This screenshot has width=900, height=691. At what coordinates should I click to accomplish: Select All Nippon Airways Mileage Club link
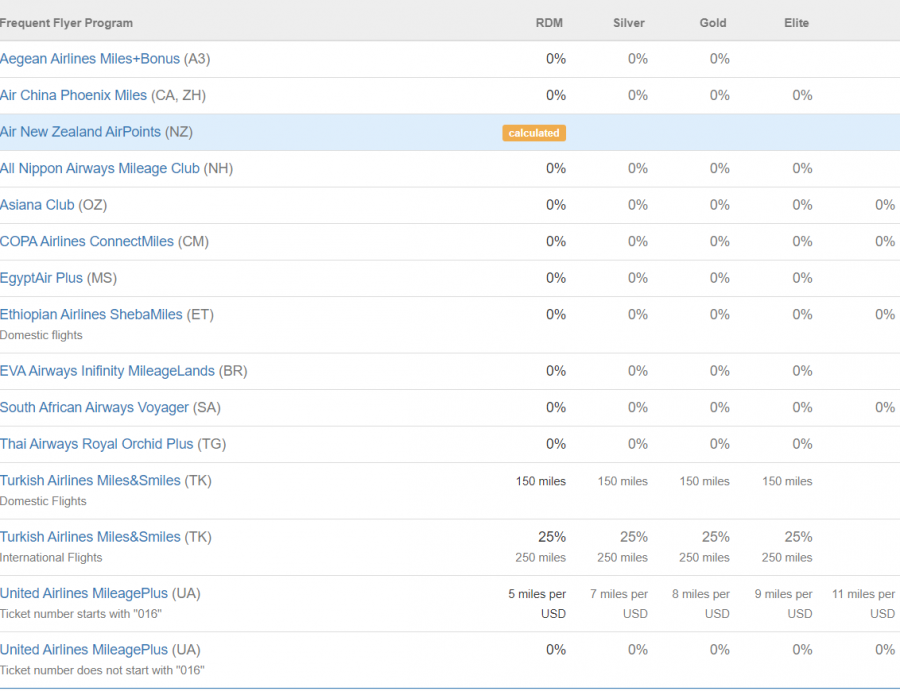click(x=100, y=169)
